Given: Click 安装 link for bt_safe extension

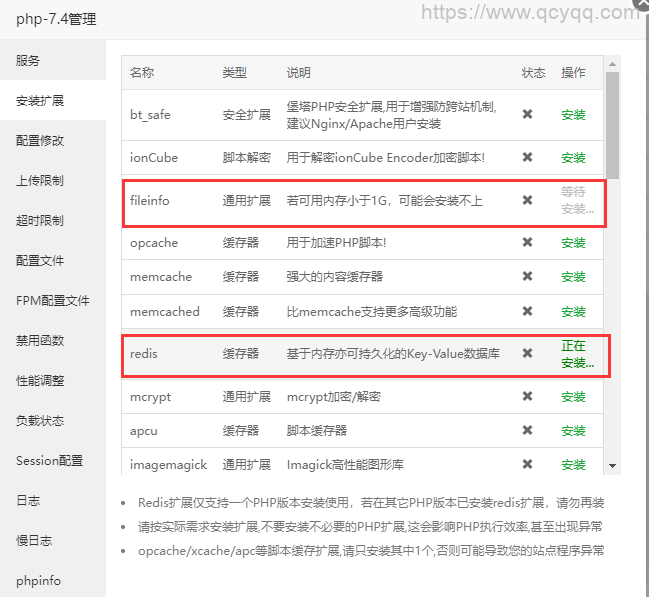Looking at the screenshot, I should pos(573,115).
